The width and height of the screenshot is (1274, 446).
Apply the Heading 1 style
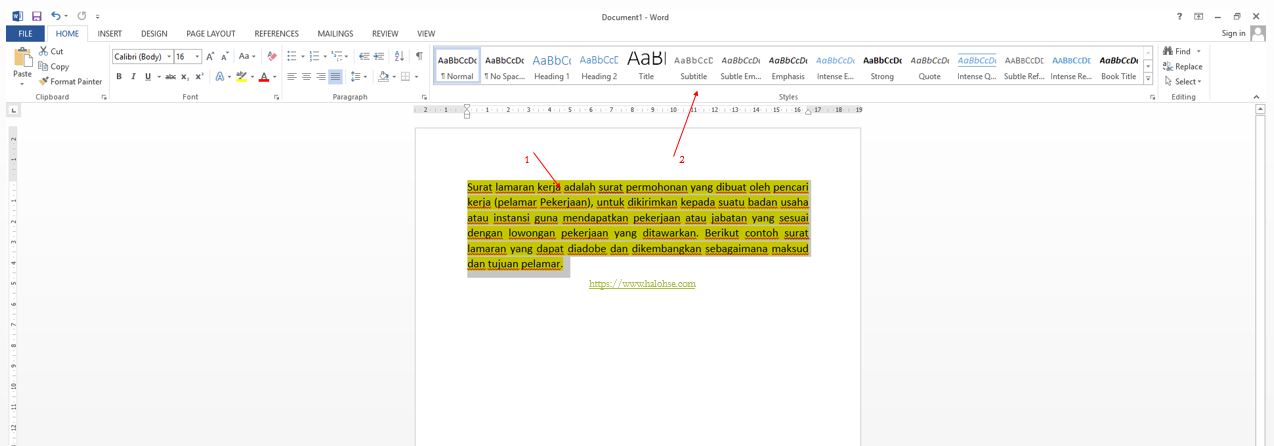(551, 66)
